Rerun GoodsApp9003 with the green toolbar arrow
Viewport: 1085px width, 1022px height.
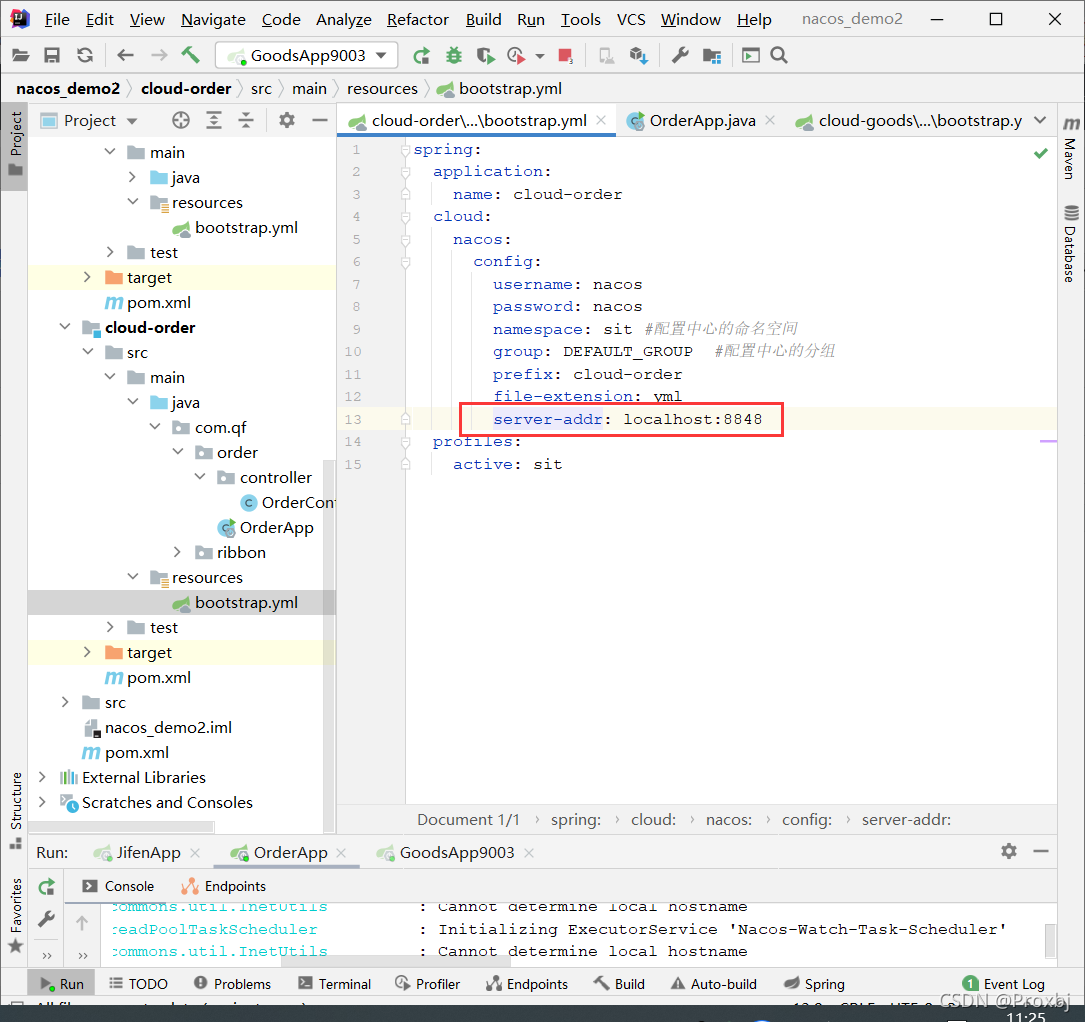(x=421, y=55)
